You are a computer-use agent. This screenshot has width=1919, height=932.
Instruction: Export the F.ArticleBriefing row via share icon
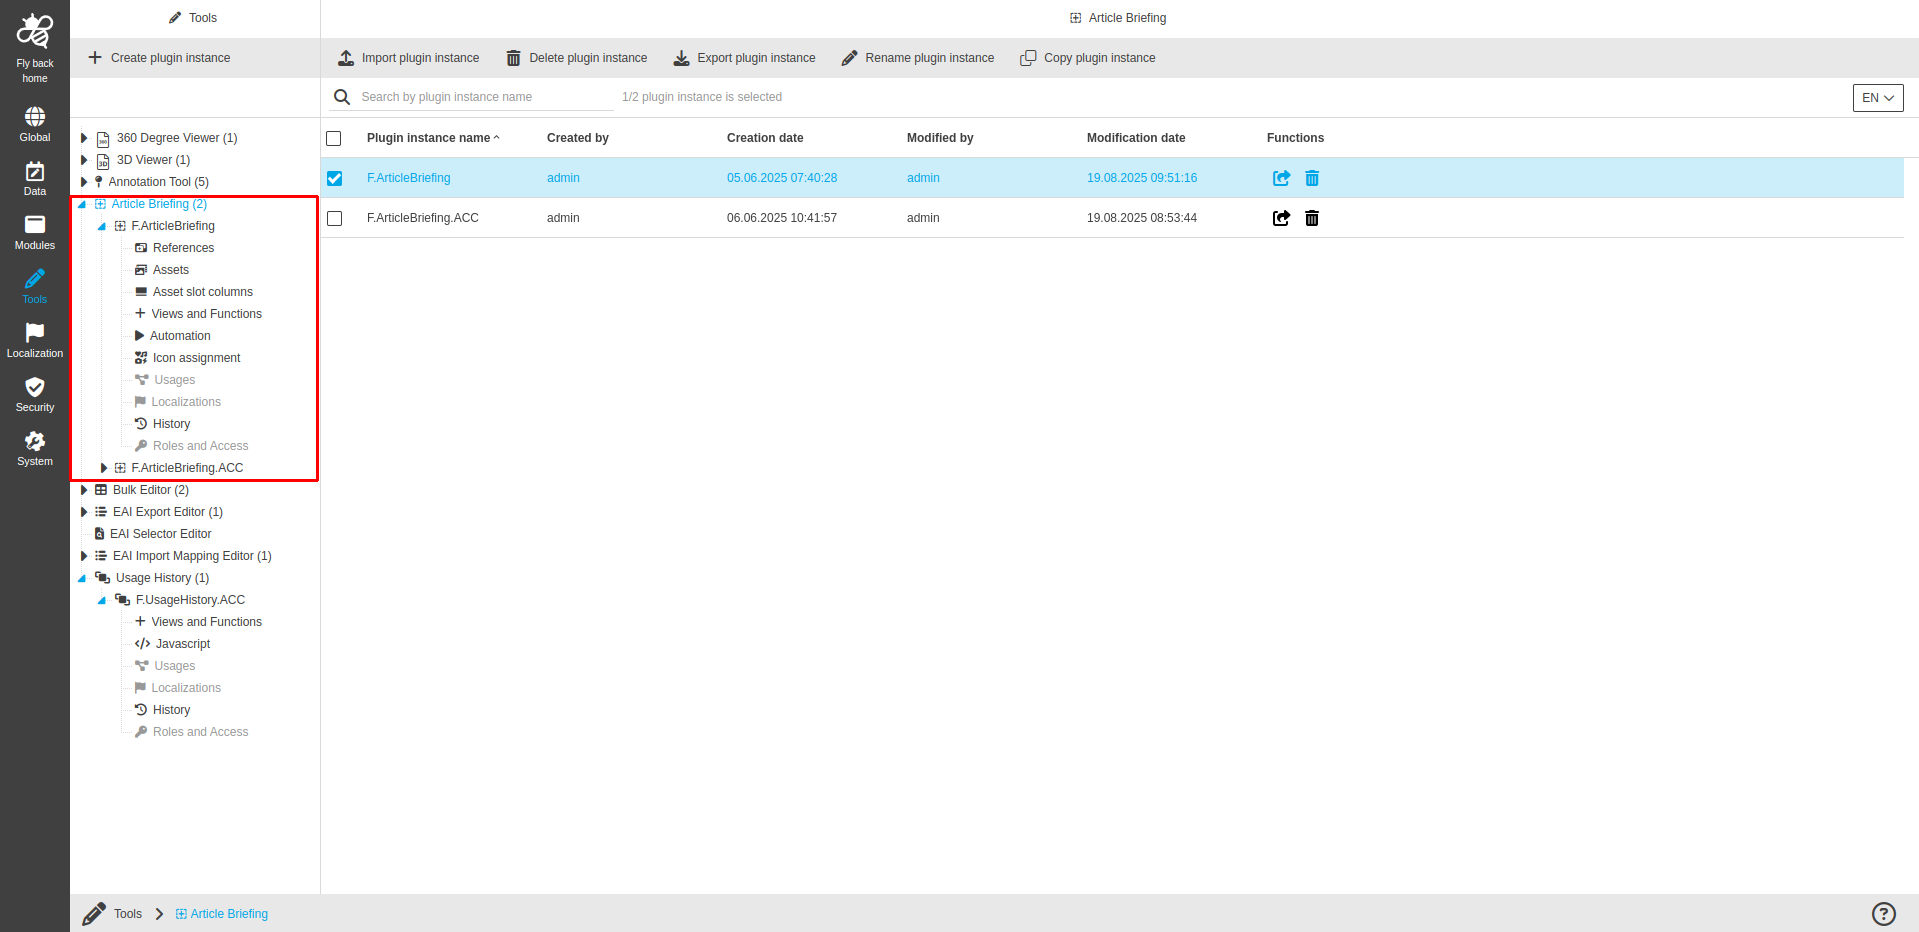coord(1281,178)
